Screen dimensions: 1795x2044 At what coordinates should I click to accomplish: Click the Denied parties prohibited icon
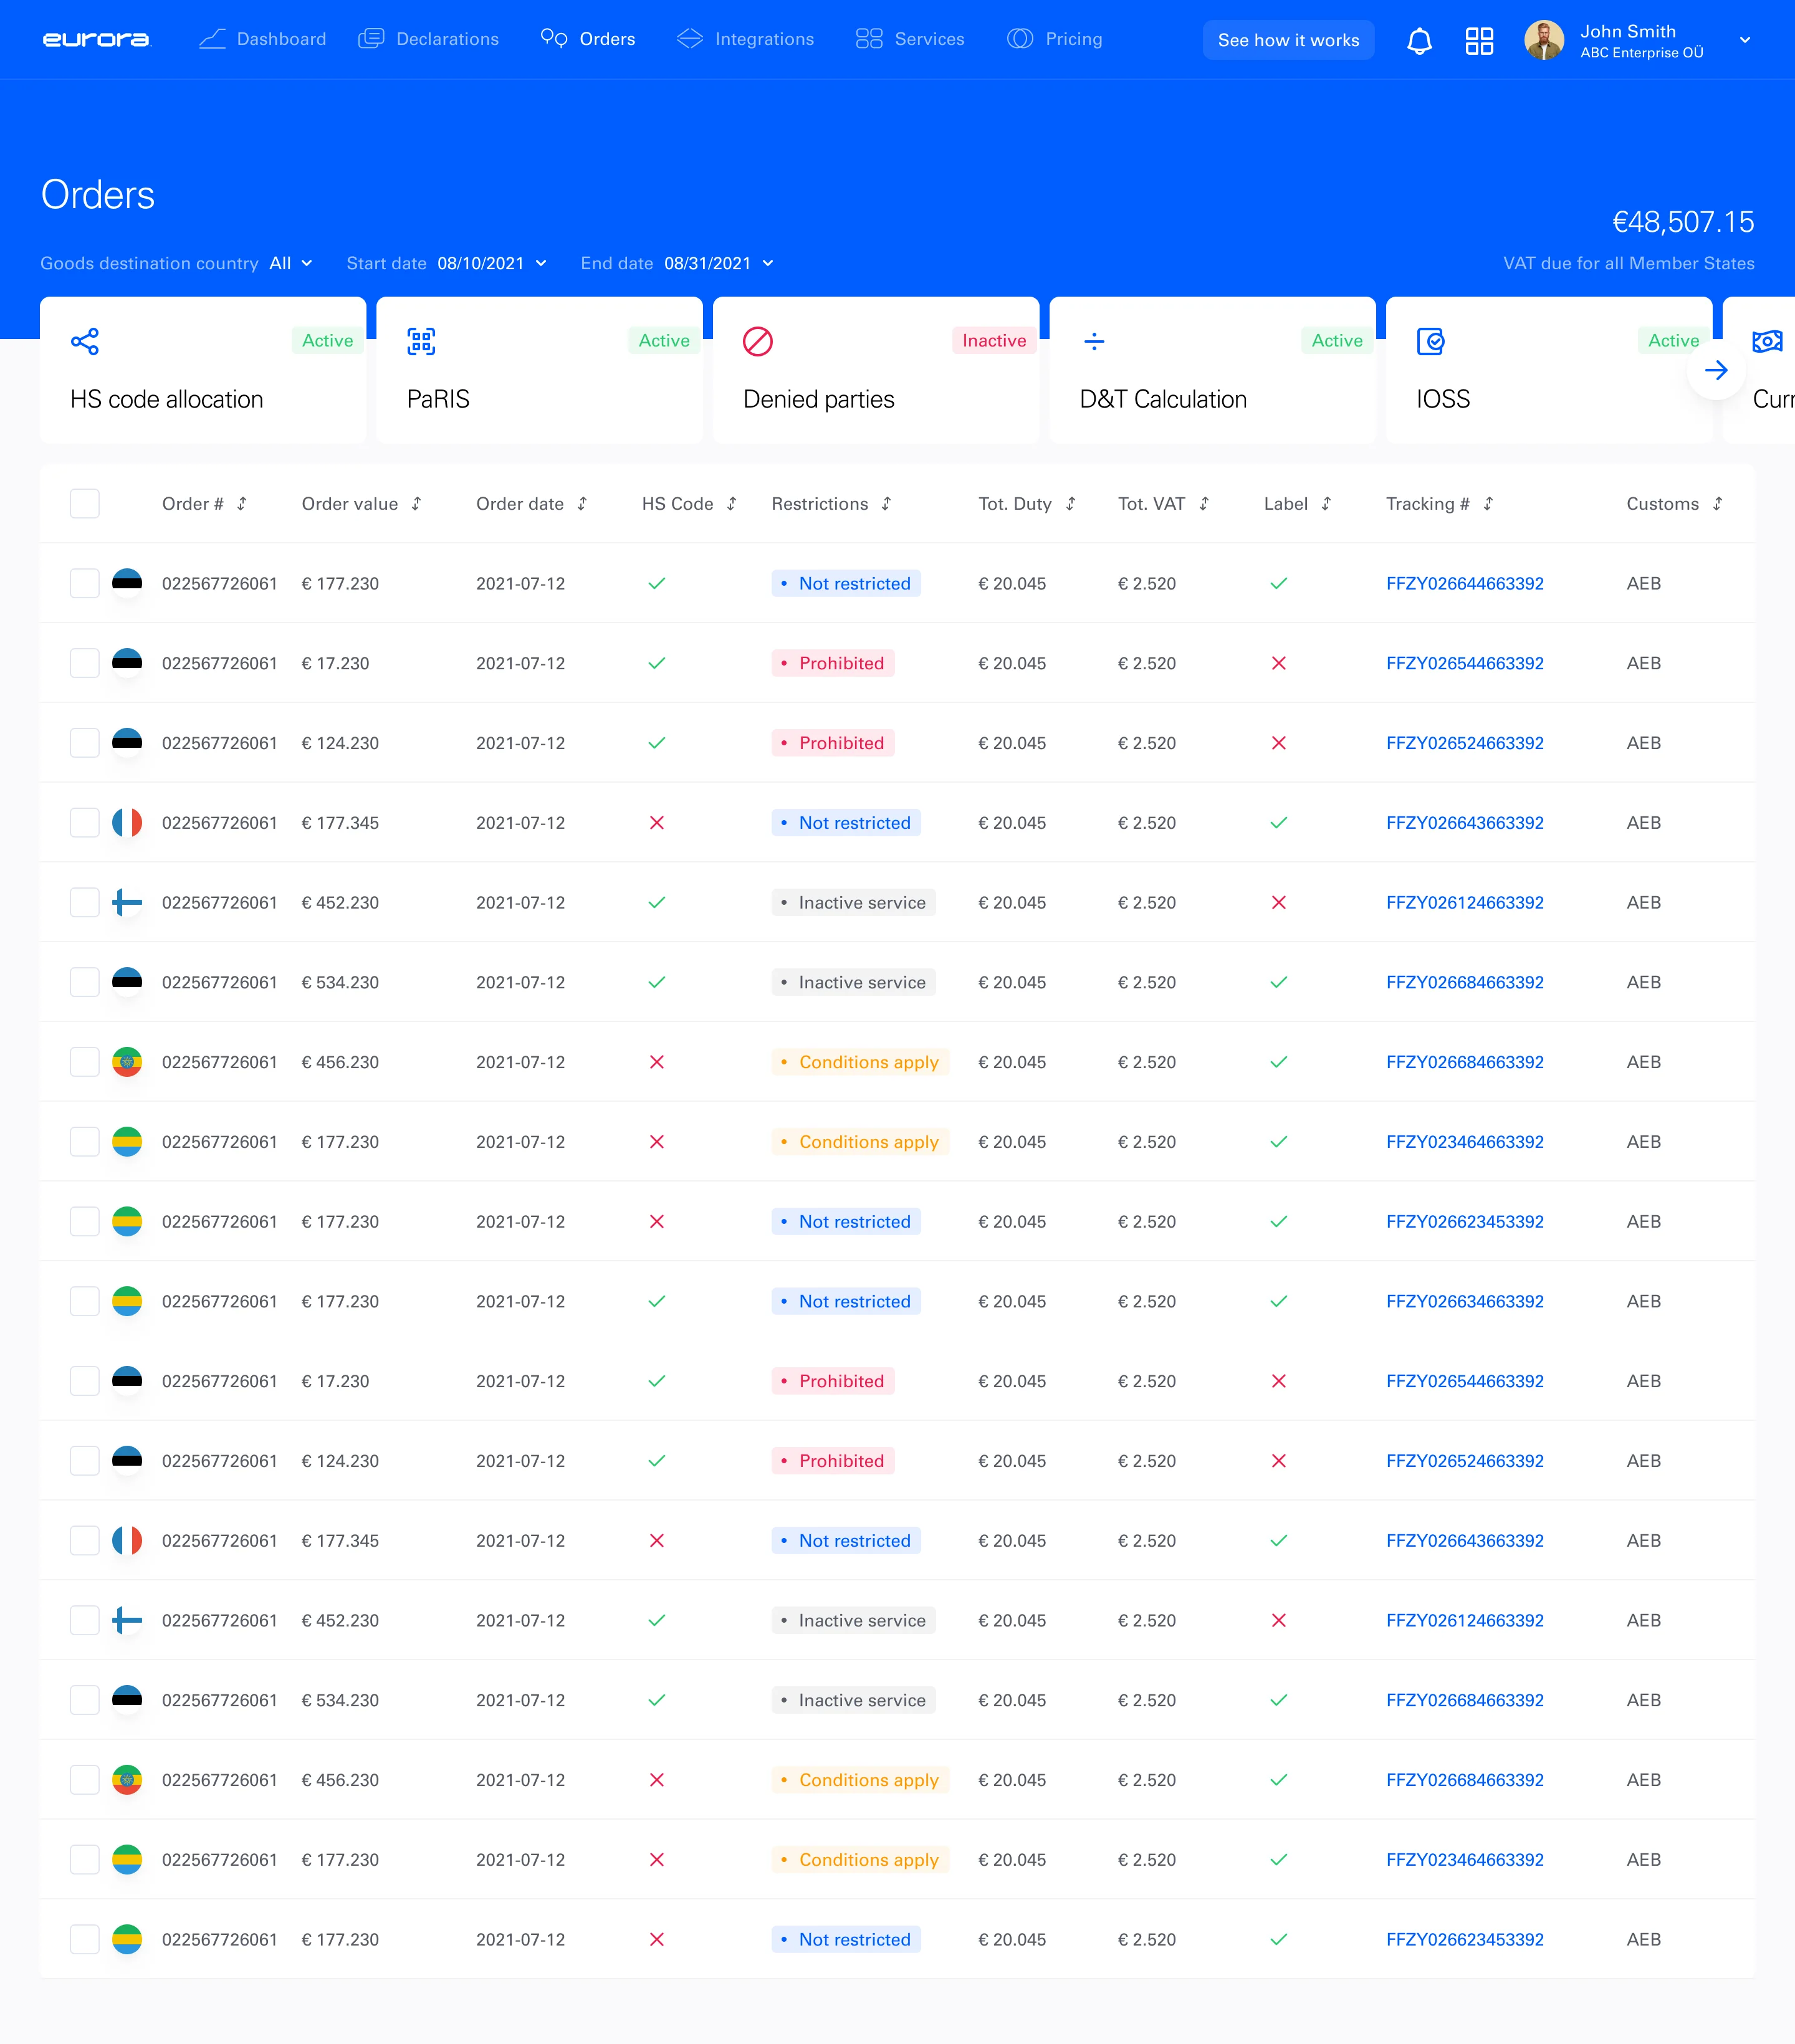click(757, 341)
